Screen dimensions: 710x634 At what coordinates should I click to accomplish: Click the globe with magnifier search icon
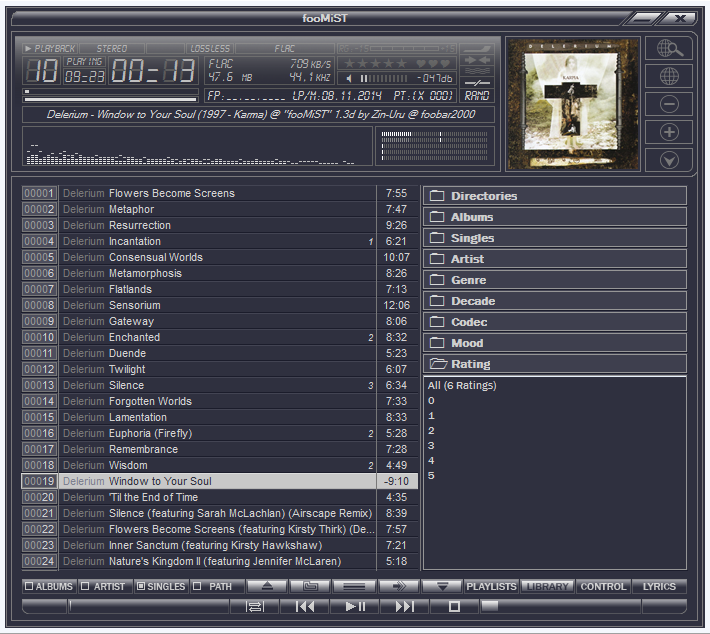(669, 49)
